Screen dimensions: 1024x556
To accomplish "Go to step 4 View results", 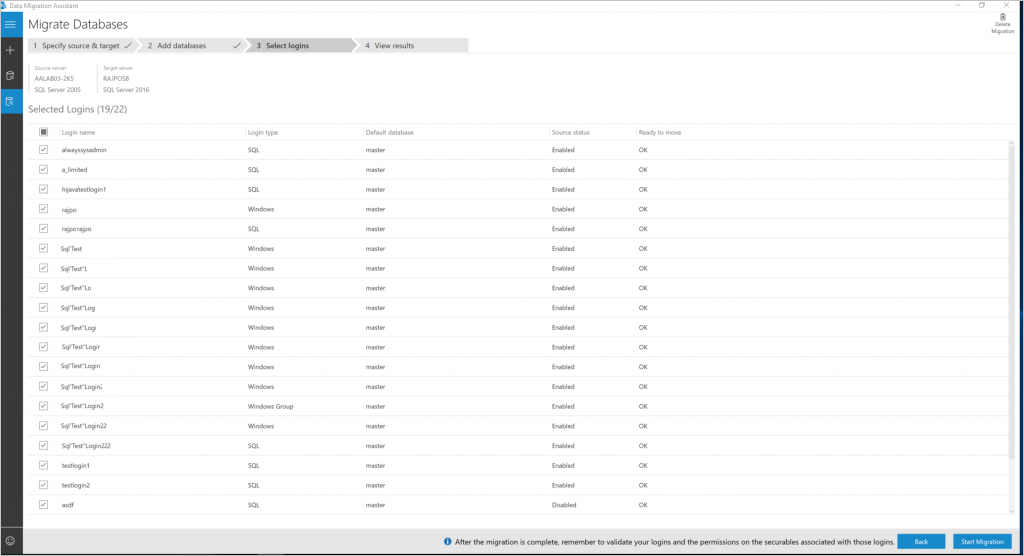I will point(411,46).
